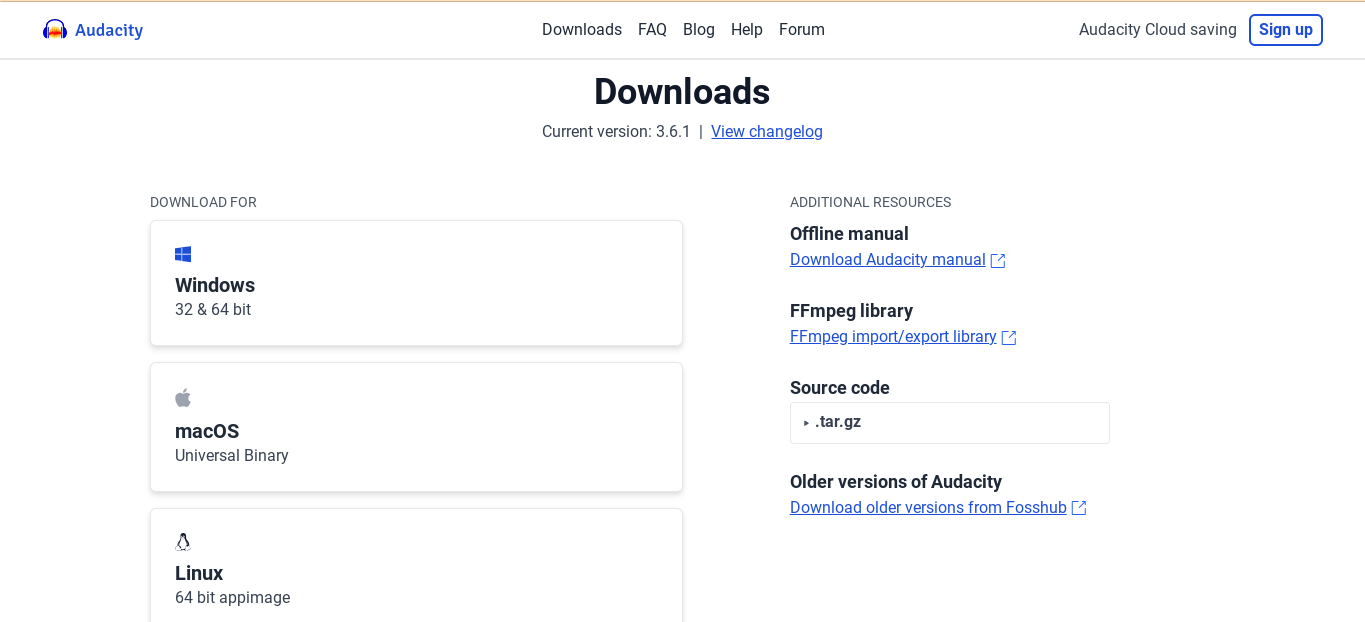This screenshot has height=622, width=1365.
Task: Open FFmpeg import/export library link
Action: pos(893,337)
